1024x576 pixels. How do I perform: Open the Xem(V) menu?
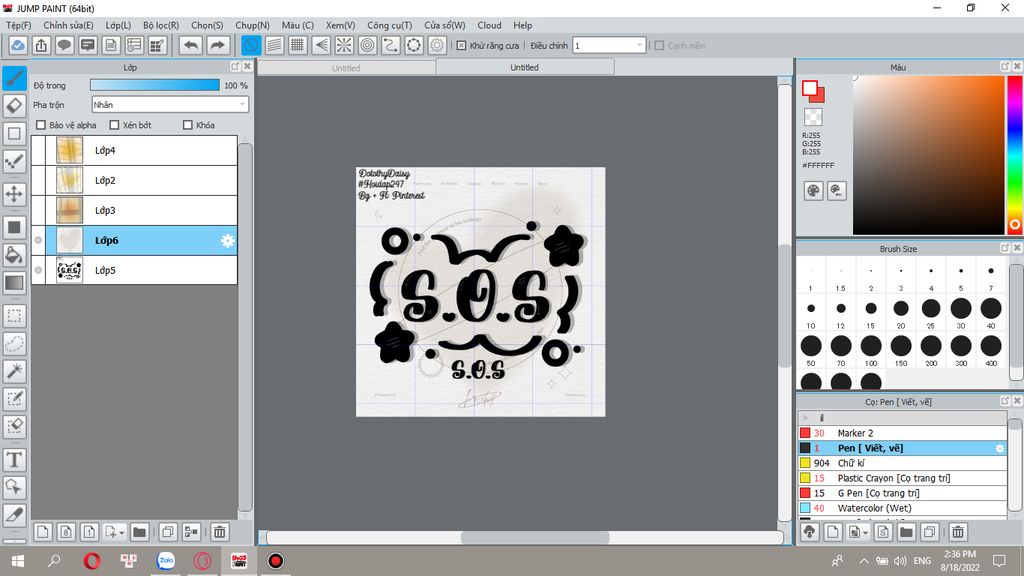340,25
